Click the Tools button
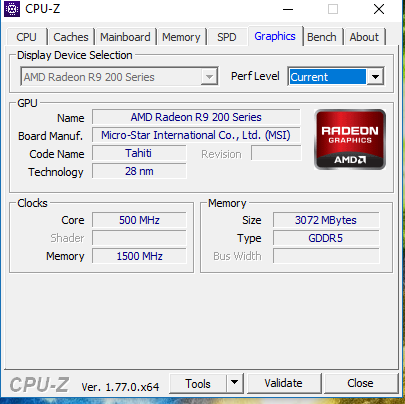Viewport: 405px width, 404px height. [198, 383]
